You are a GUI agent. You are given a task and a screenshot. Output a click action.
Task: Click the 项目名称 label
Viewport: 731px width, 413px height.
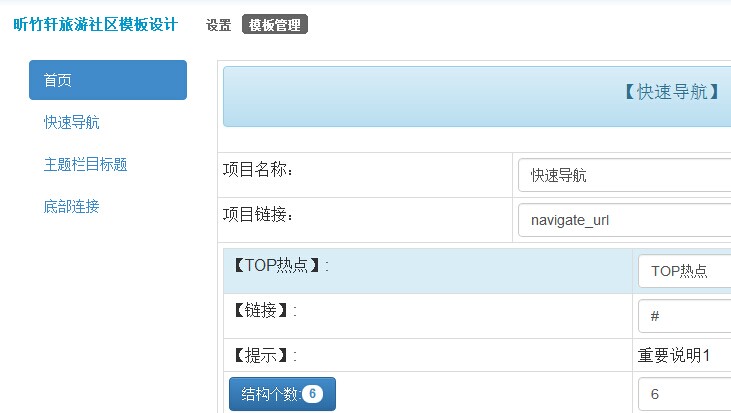pos(258,170)
